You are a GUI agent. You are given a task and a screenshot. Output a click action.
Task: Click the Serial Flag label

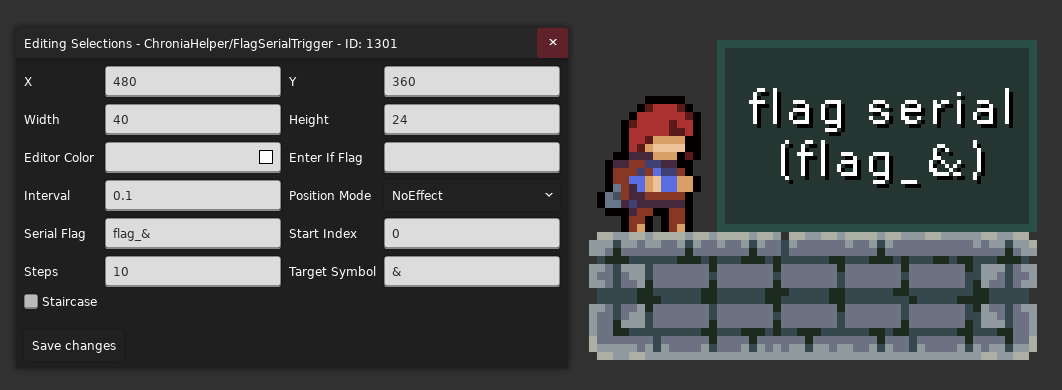54,234
